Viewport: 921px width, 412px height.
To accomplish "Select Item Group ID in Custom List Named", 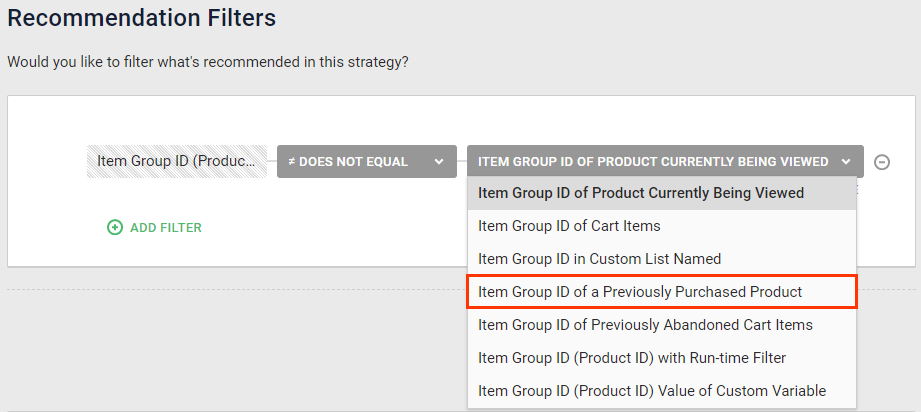I will (x=599, y=259).
